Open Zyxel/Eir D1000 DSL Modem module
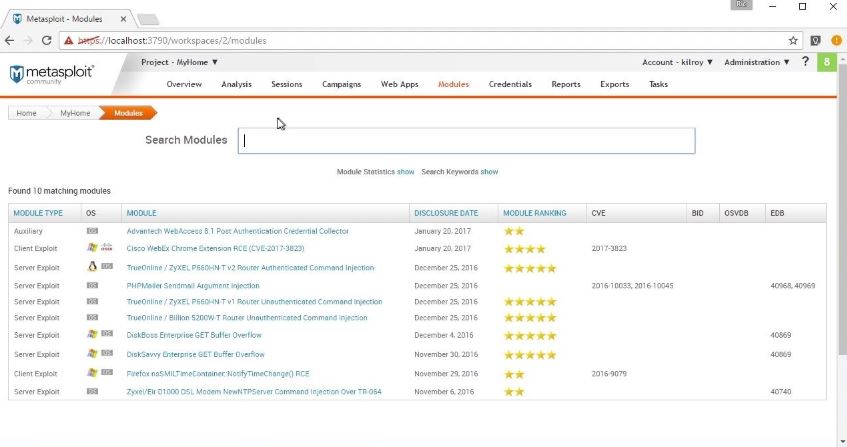 point(254,392)
